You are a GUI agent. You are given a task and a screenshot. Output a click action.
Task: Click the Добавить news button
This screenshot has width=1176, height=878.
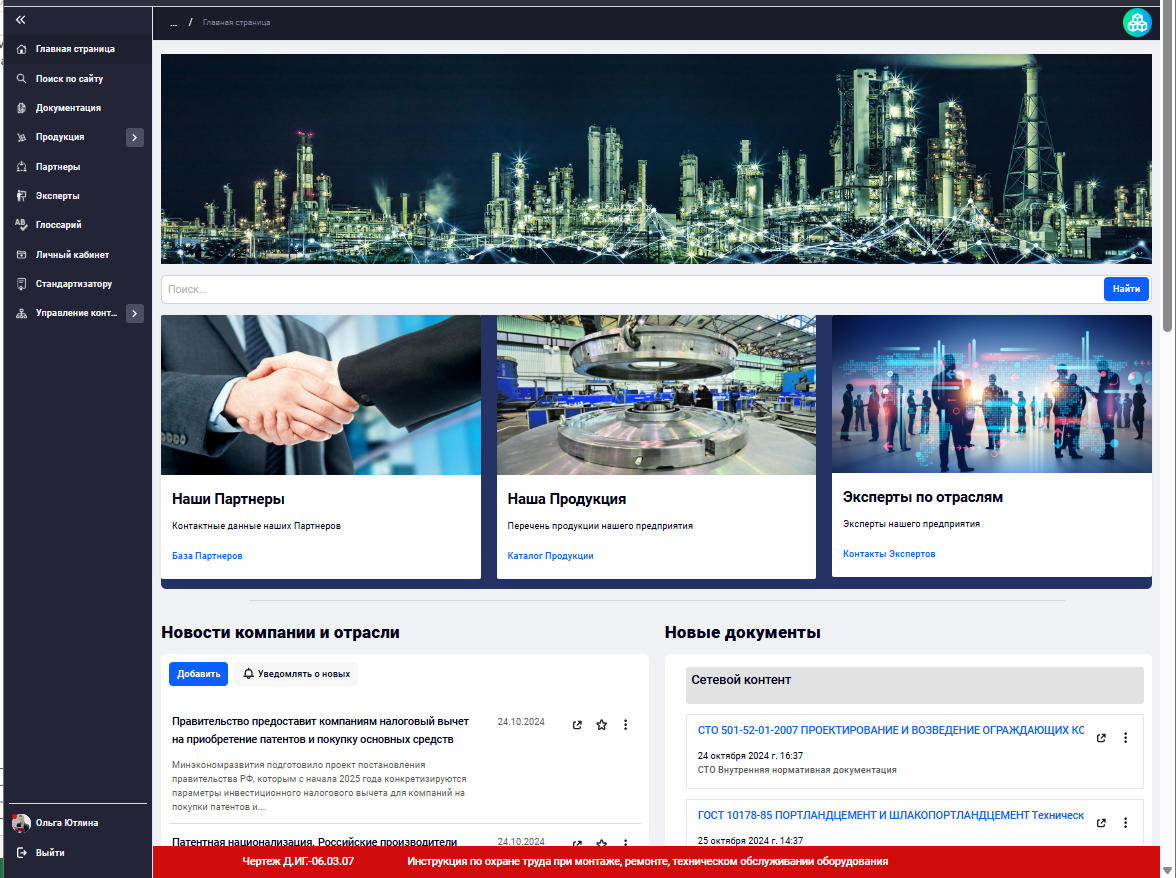pyautogui.click(x=198, y=674)
